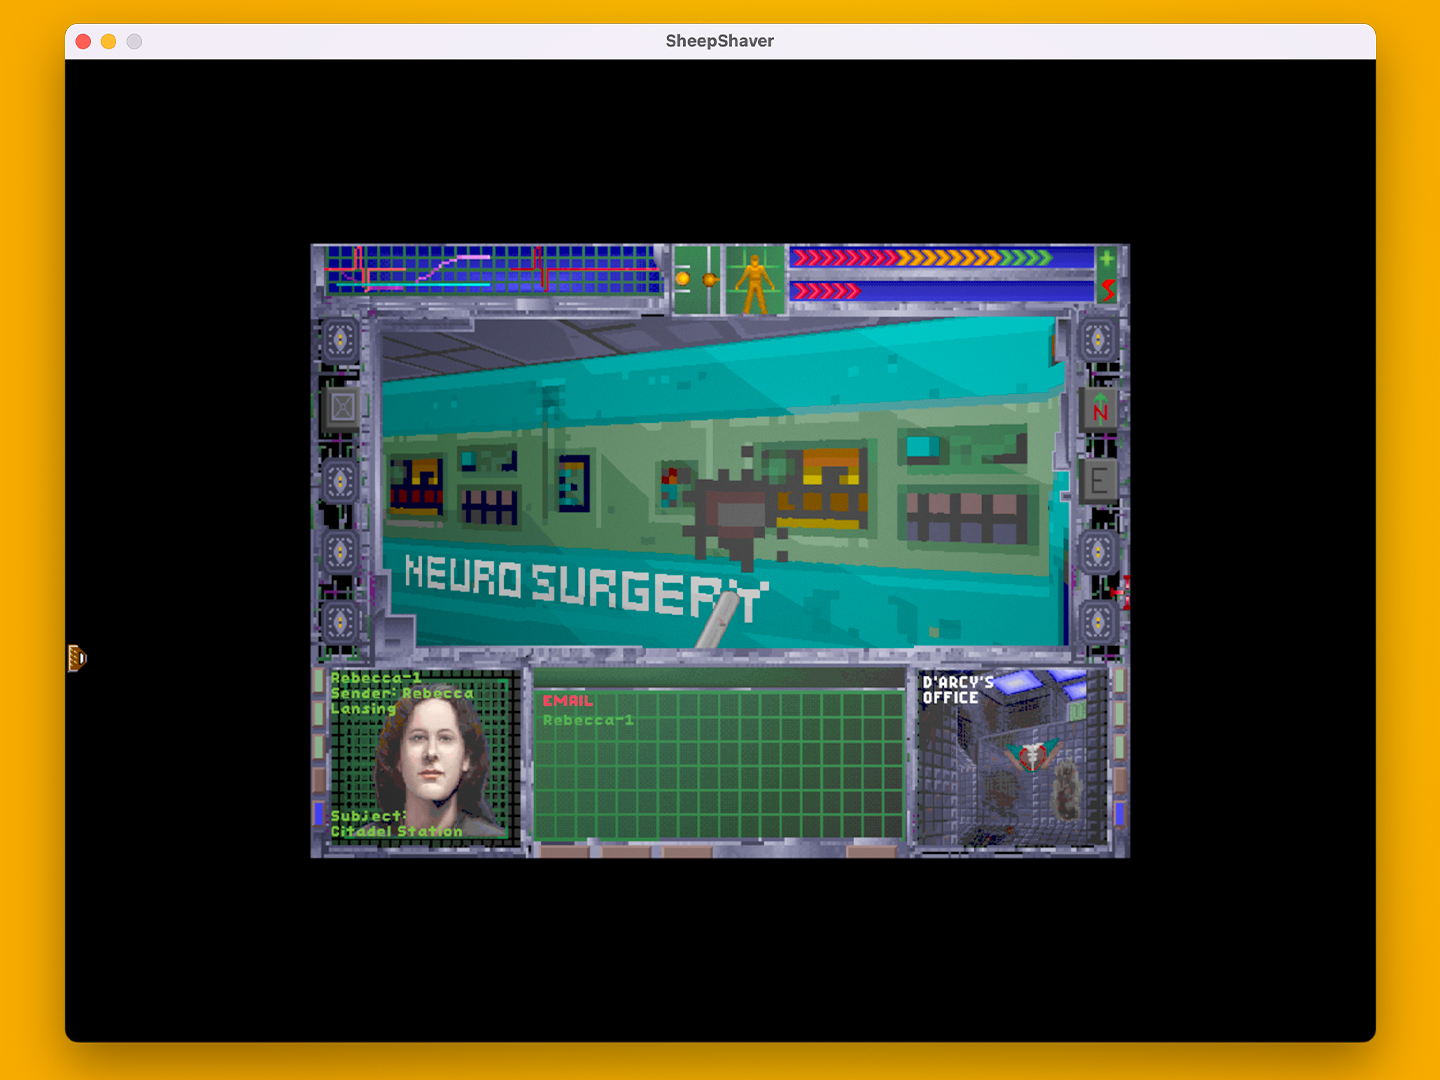Toggle the navigation compass N icon
Viewport: 1440px width, 1080px height.
(x=1099, y=408)
